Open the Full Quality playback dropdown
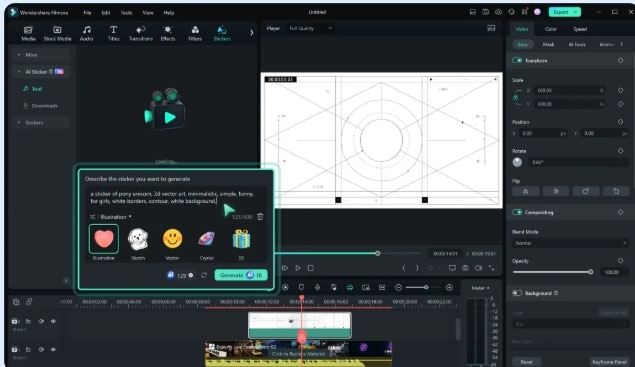The width and height of the screenshot is (635, 367). 311,28
